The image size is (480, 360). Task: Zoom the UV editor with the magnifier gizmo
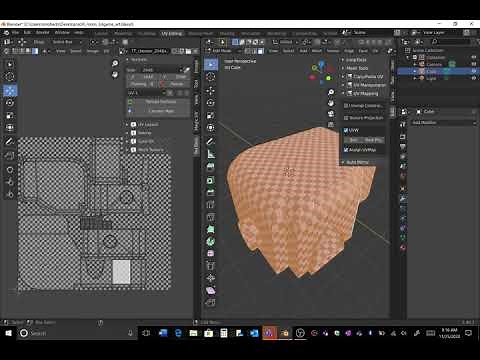(x=115, y=63)
